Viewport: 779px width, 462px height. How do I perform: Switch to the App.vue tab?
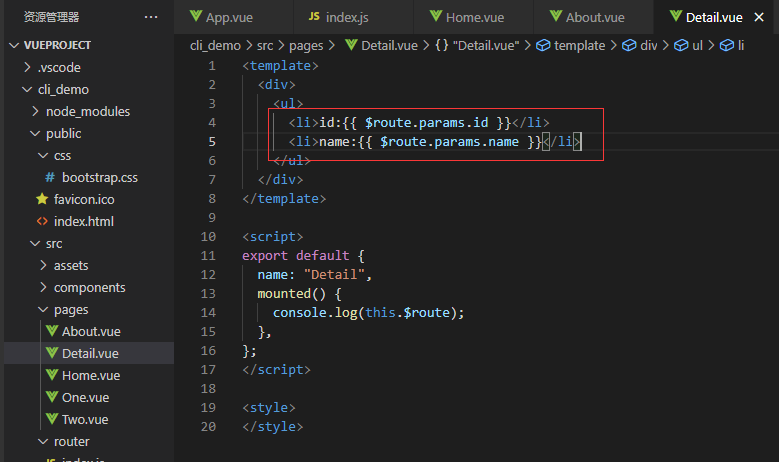tap(234, 17)
